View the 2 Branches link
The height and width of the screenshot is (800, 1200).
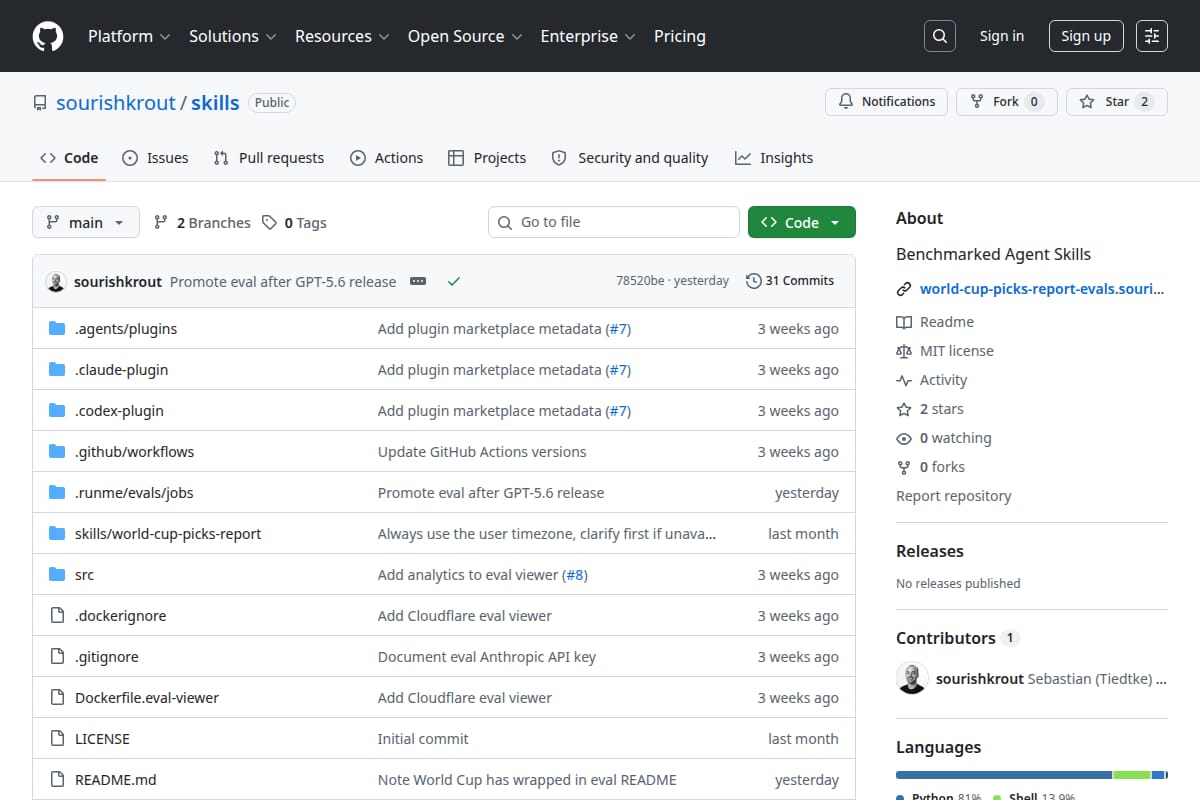202,223
